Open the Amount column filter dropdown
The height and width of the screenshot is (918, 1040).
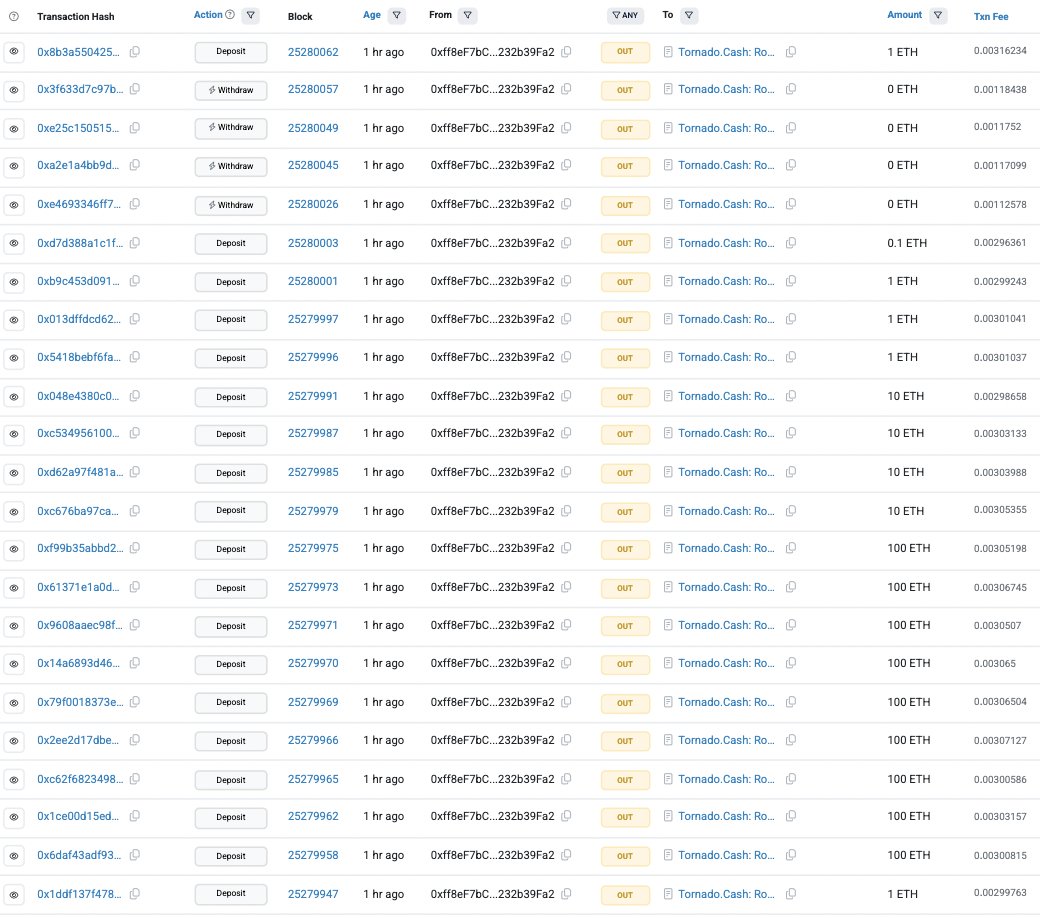pos(938,15)
